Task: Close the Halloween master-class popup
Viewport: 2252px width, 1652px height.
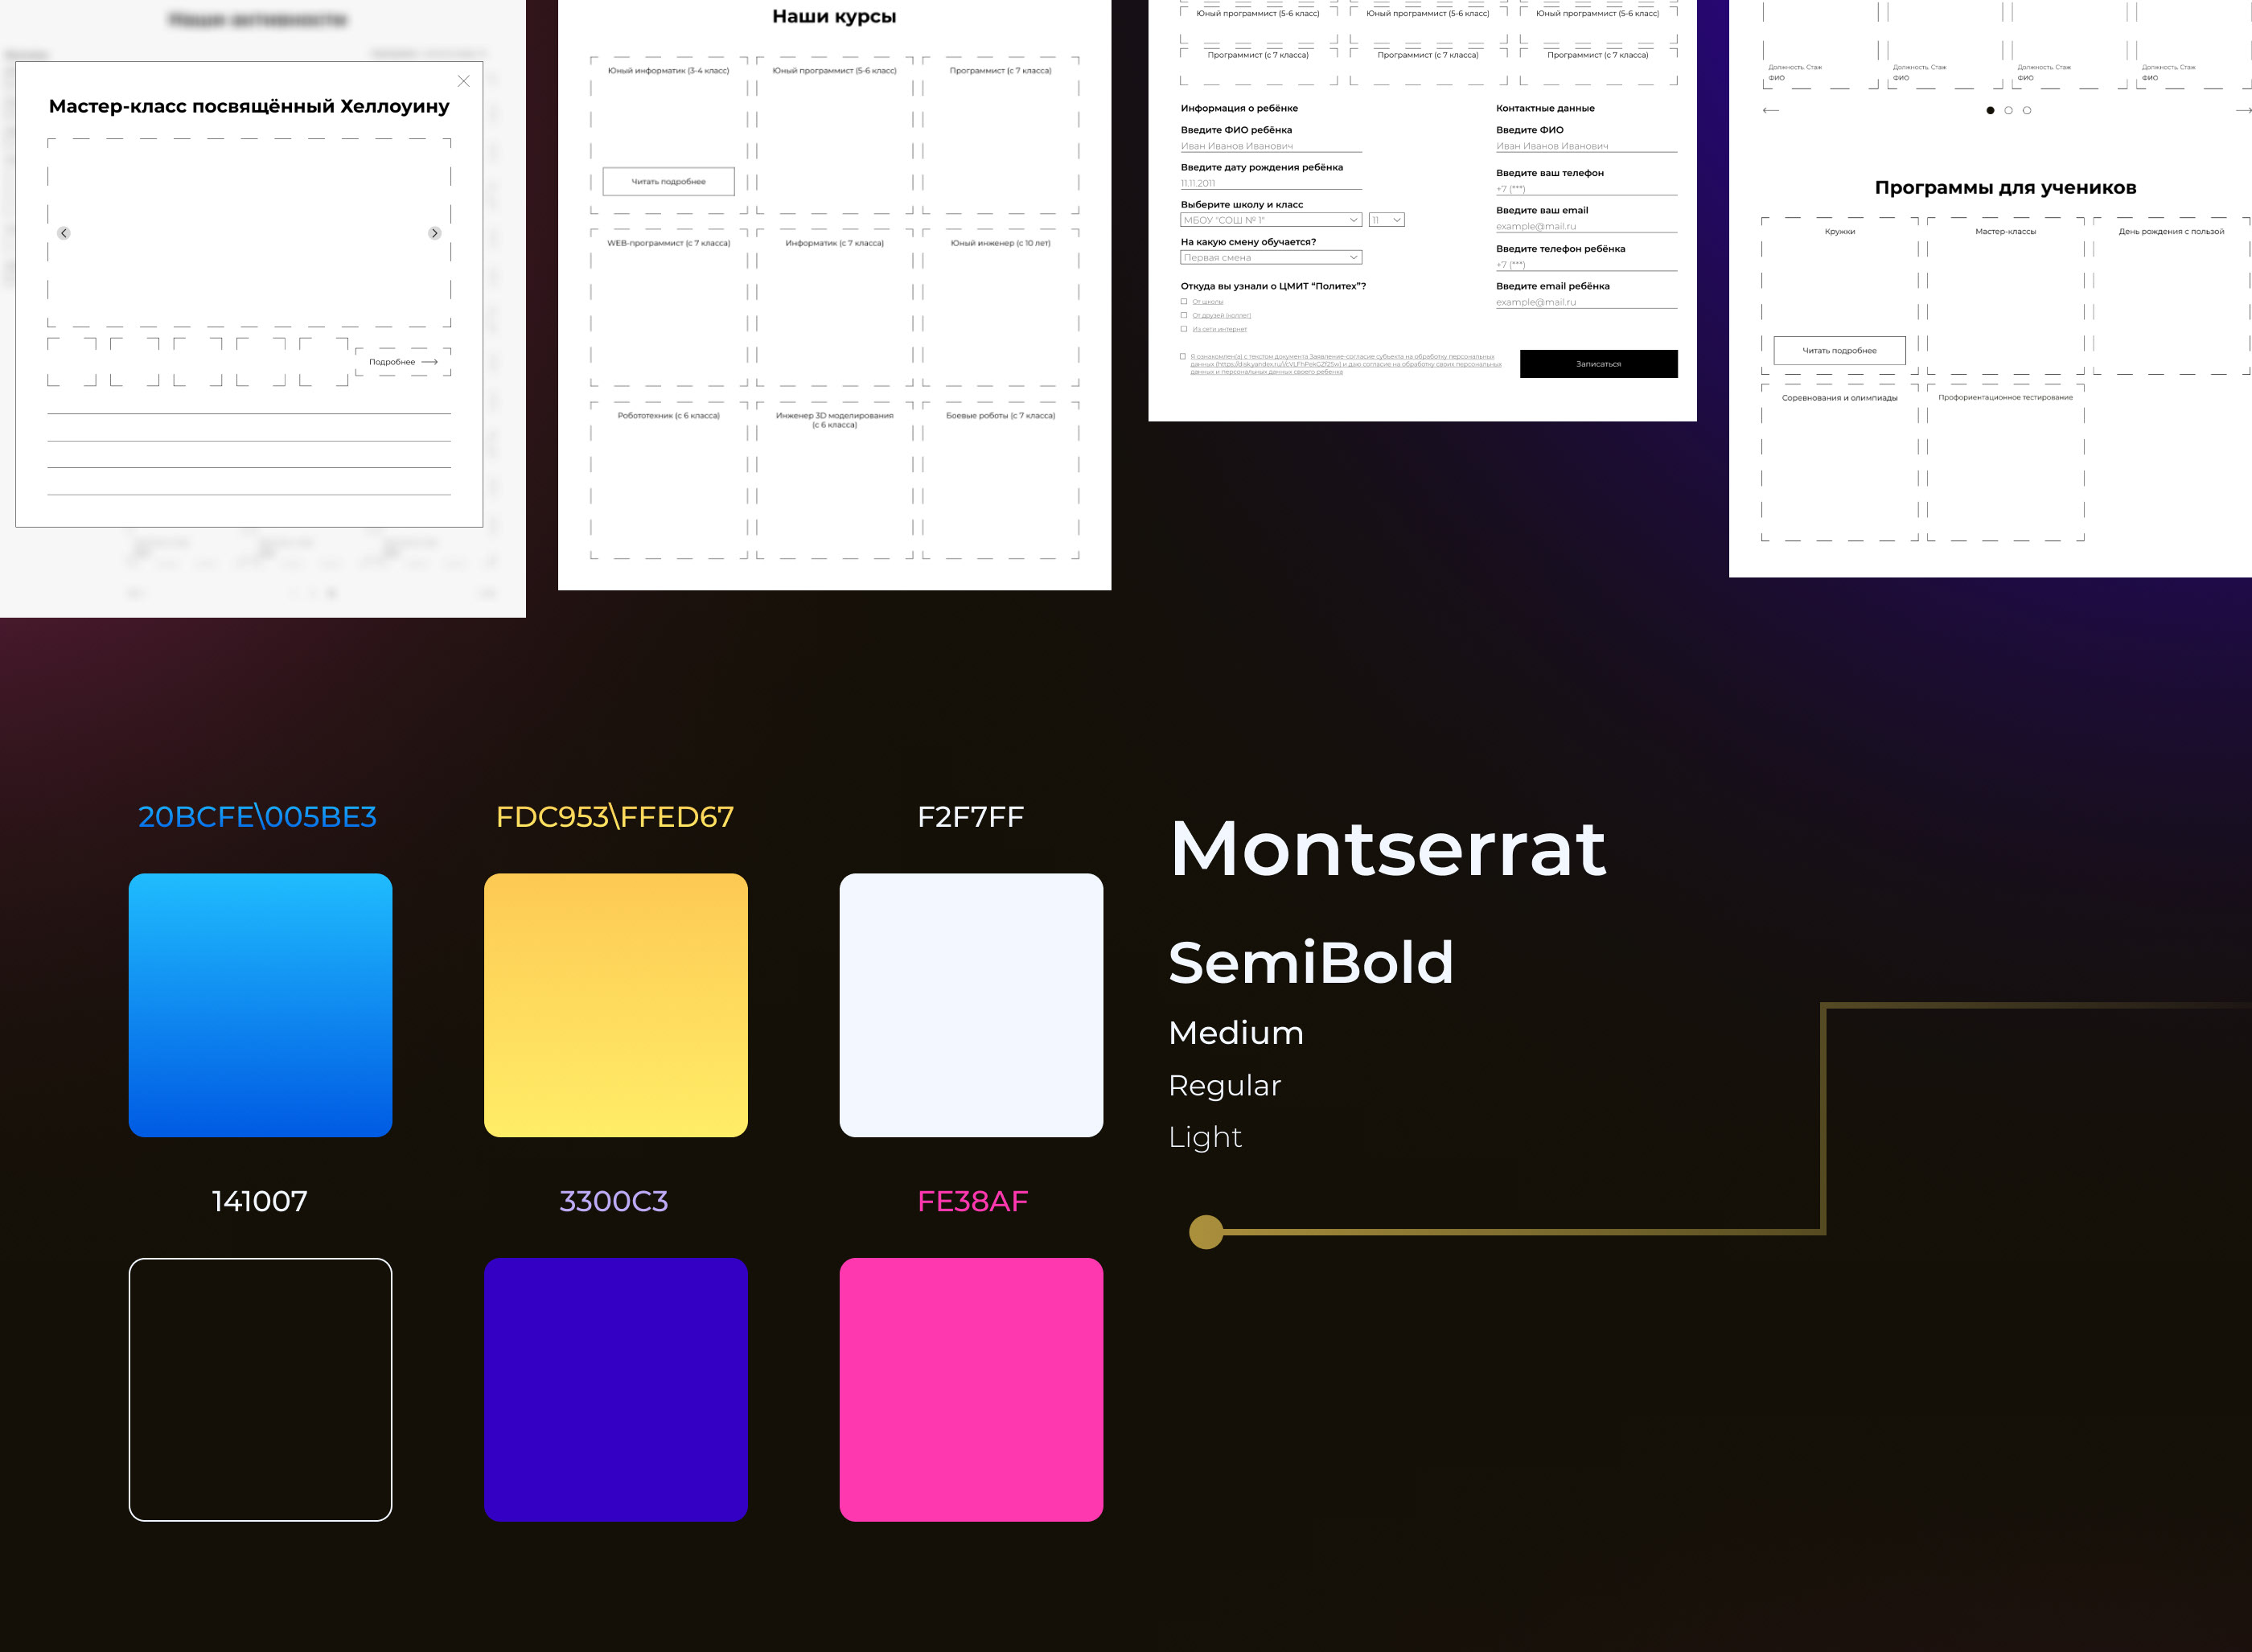Action: tap(463, 81)
